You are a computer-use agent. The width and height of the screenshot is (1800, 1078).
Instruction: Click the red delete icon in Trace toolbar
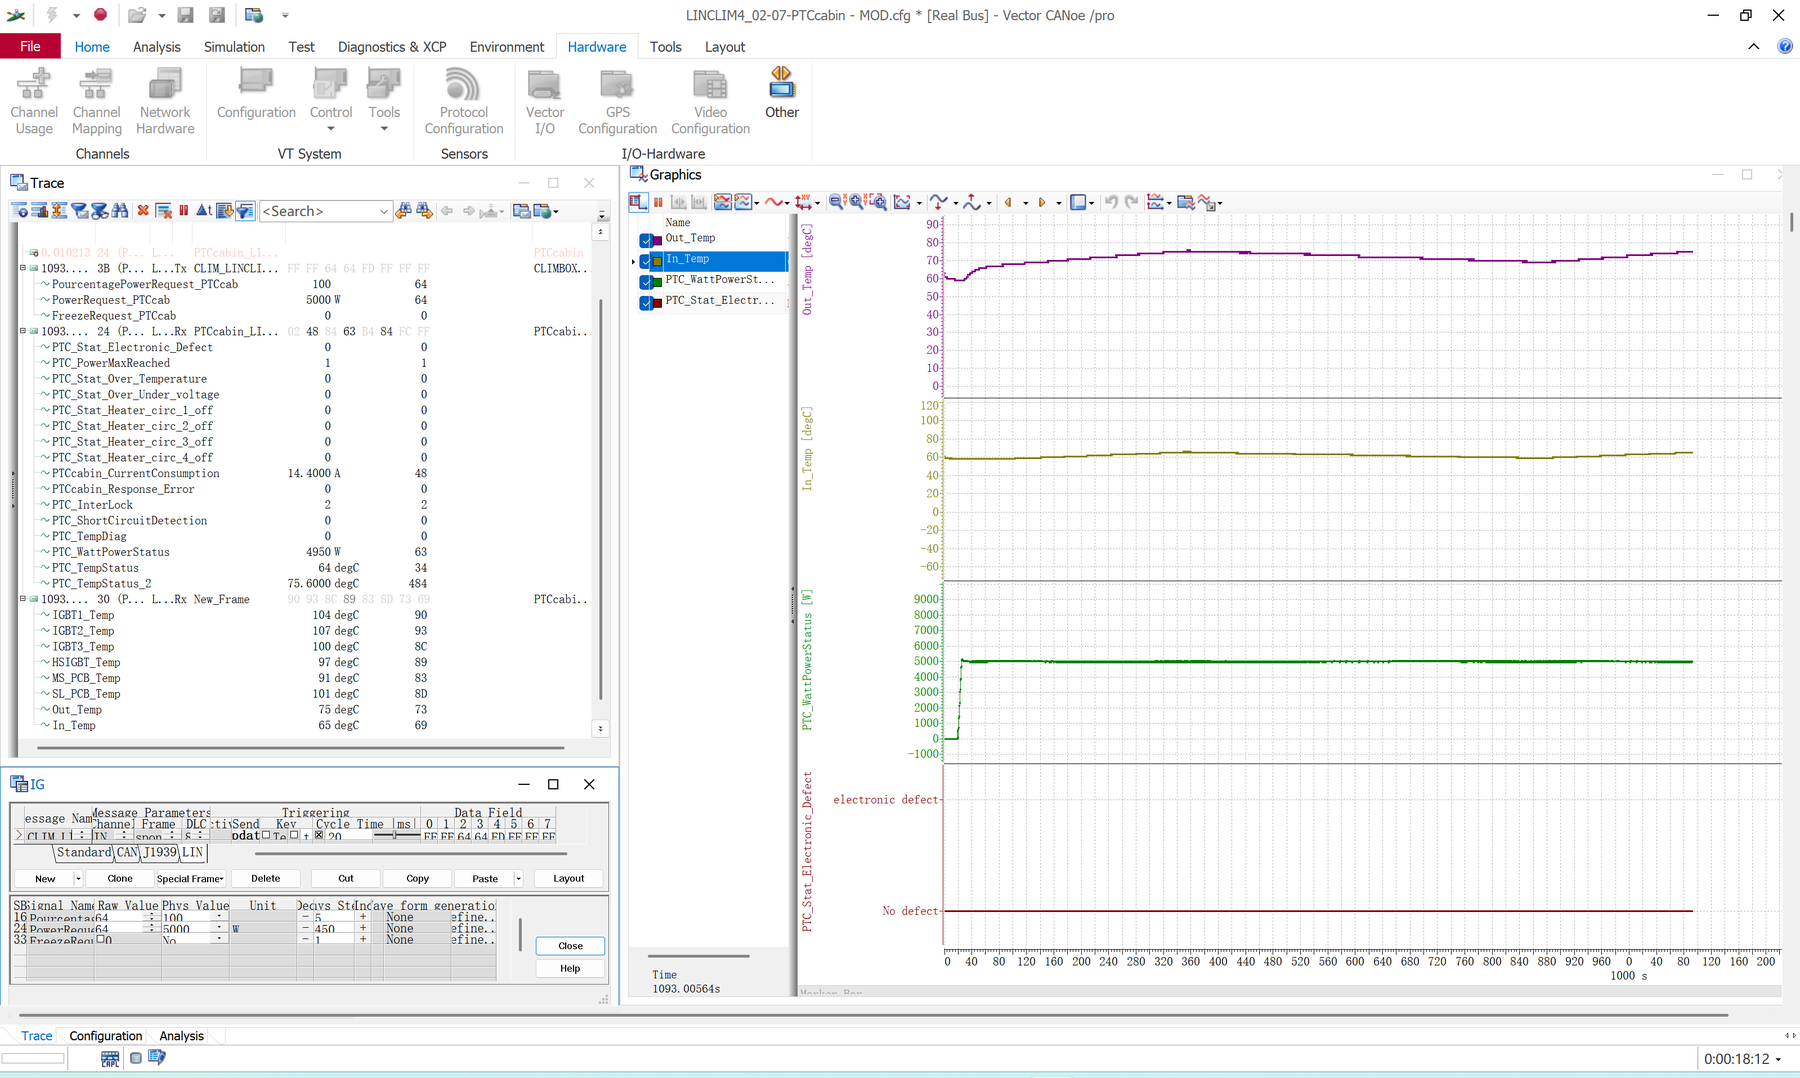point(143,211)
